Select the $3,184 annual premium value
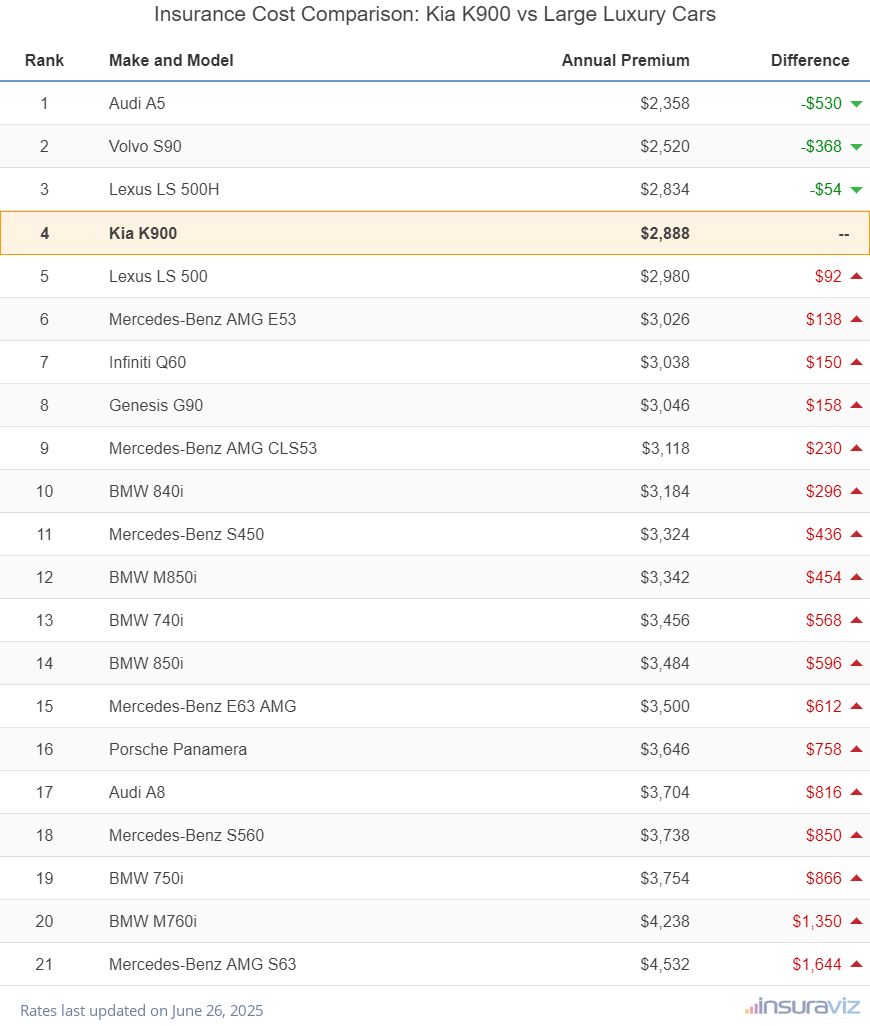The height and width of the screenshot is (1026, 870). (665, 491)
